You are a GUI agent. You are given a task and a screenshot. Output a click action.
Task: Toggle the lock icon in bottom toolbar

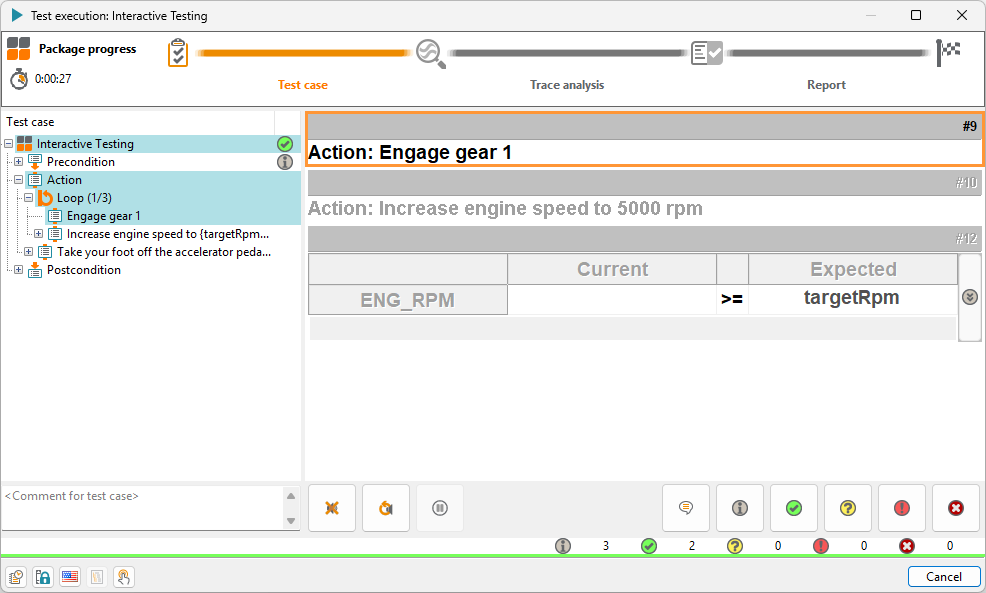tap(43, 577)
